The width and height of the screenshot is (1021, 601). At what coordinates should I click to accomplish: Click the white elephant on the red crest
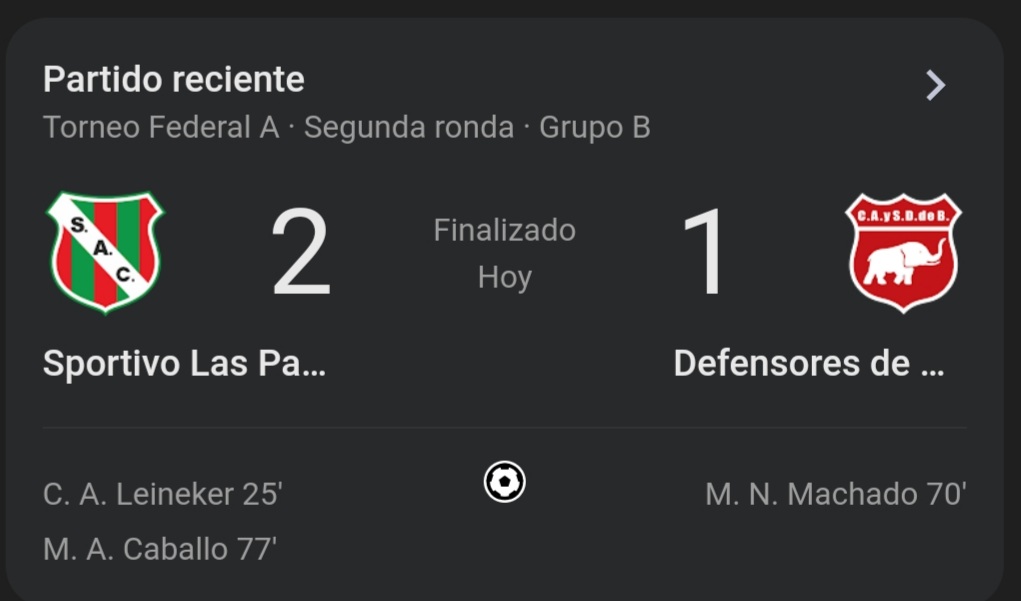tap(903, 263)
